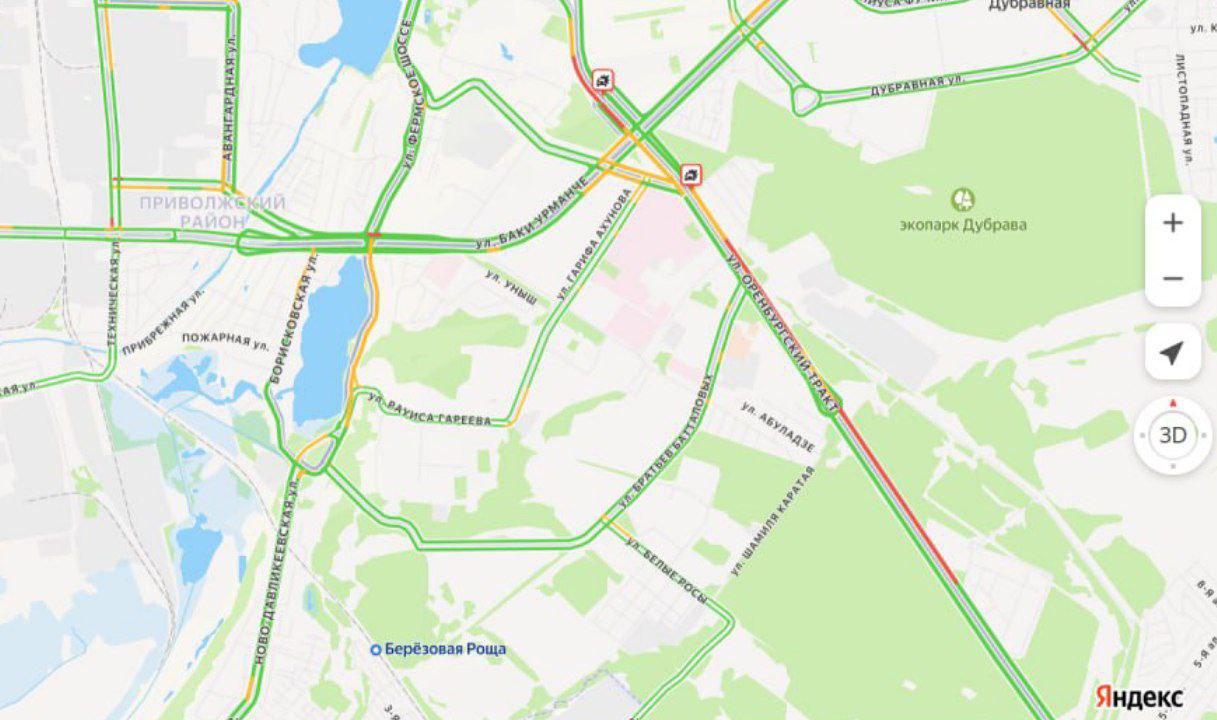Center map on my location arrow
The height and width of the screenshot is (720, 1217).
pyautogui.click(x=1172, y=352)
